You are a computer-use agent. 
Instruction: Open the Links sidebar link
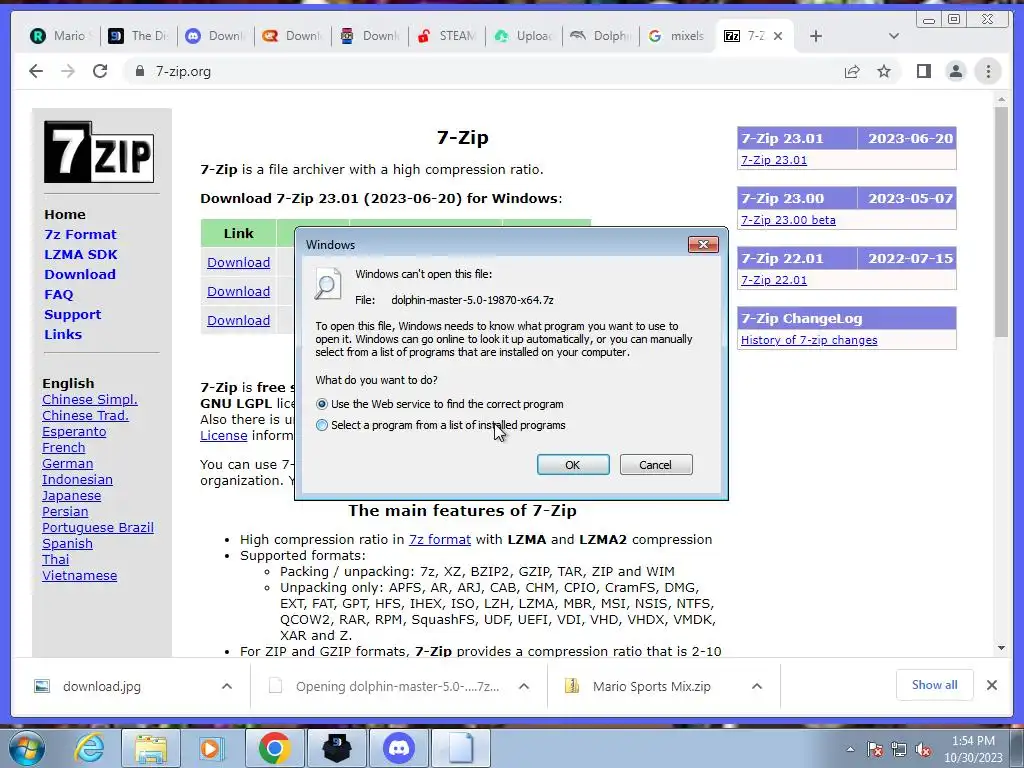click(x=63, y=334)
